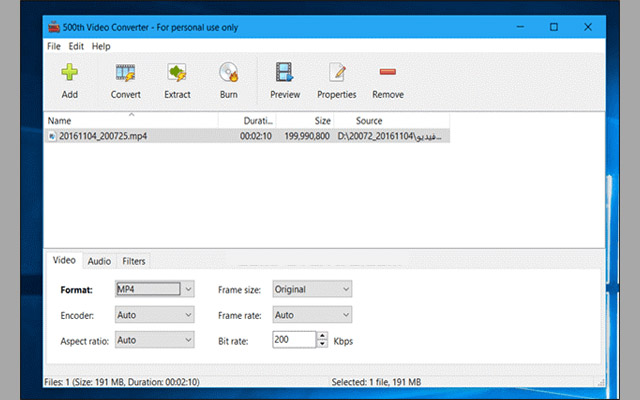Screen dimensions: 640x400
Task: Expand the Aspect ratio dropdown
Action: click(154, 340)
